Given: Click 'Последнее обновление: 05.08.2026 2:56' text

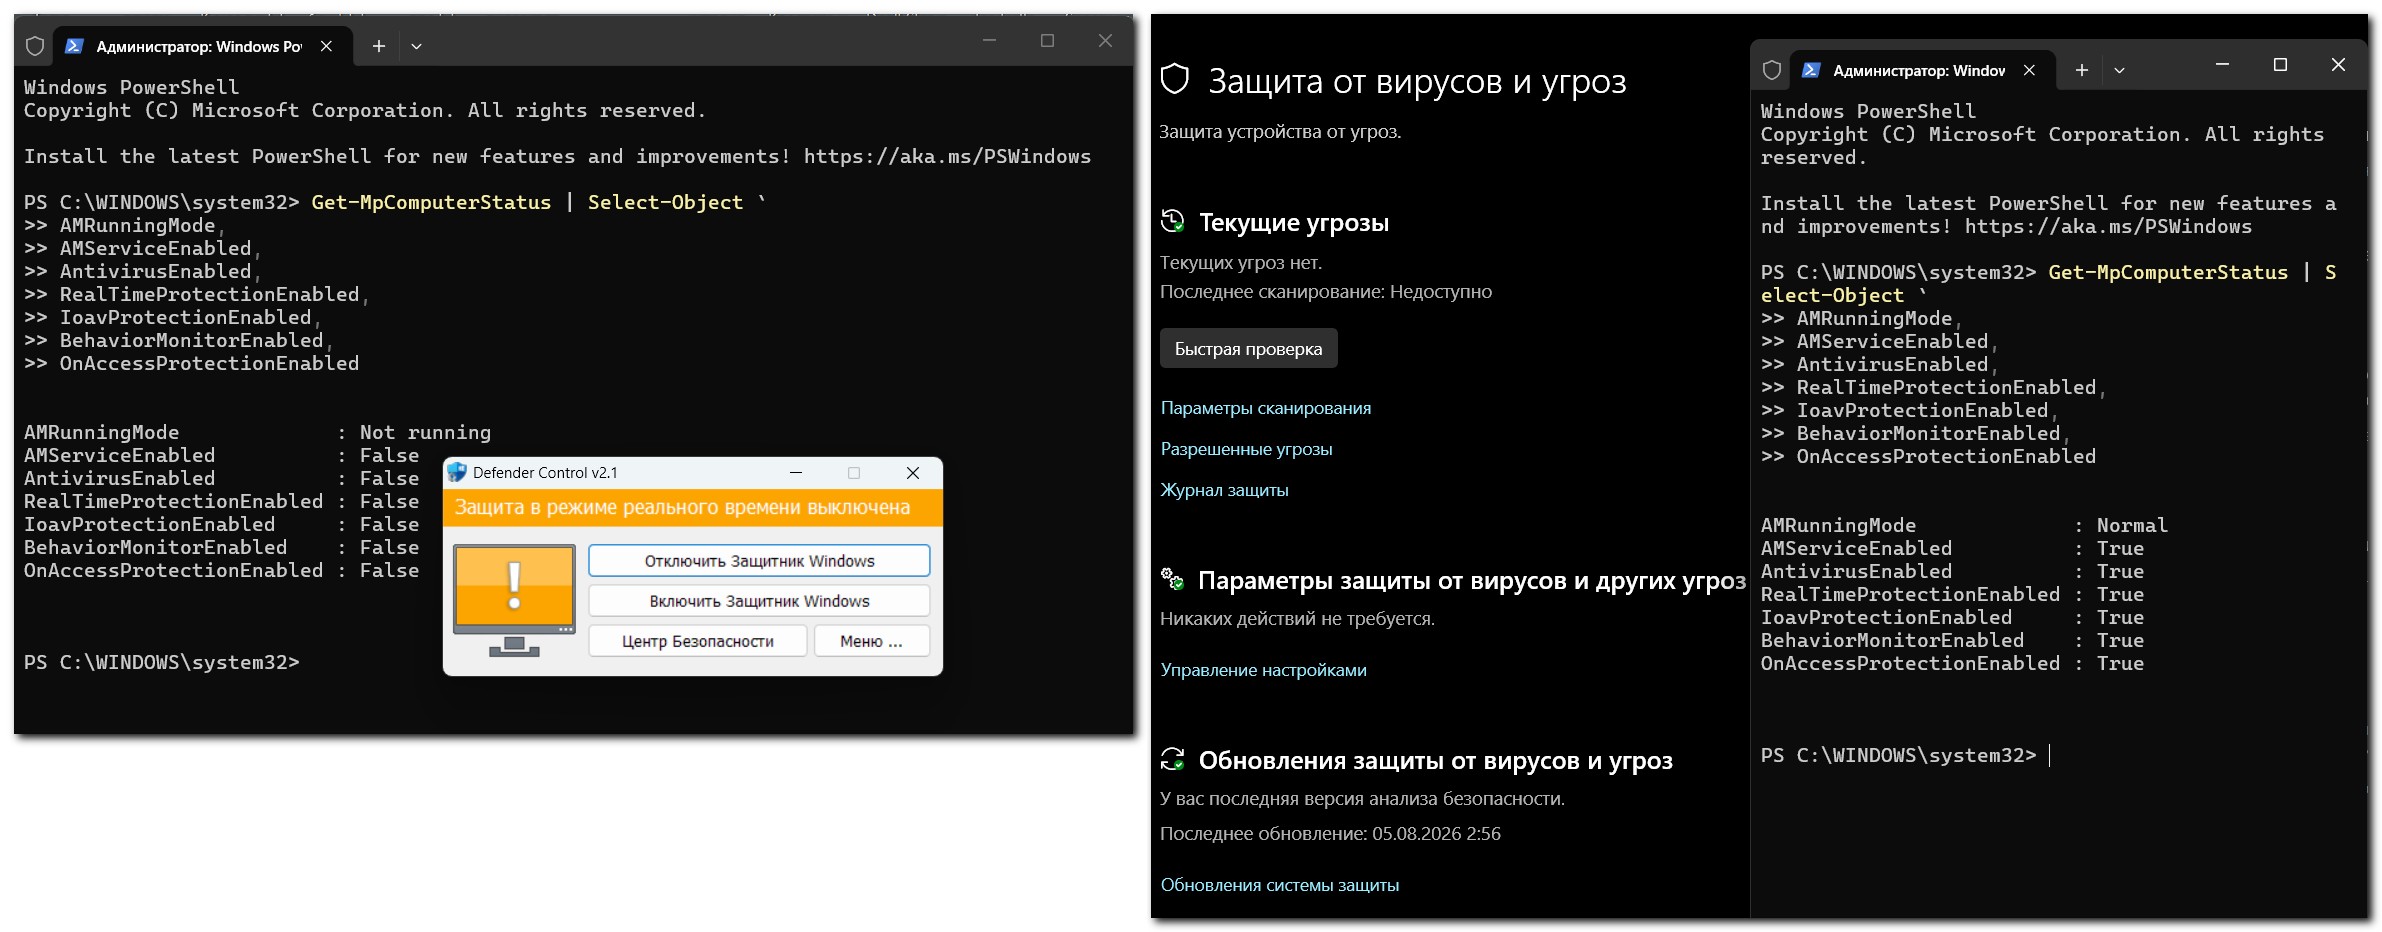Looking at the screenshot, I should (x=1330, y=834).
